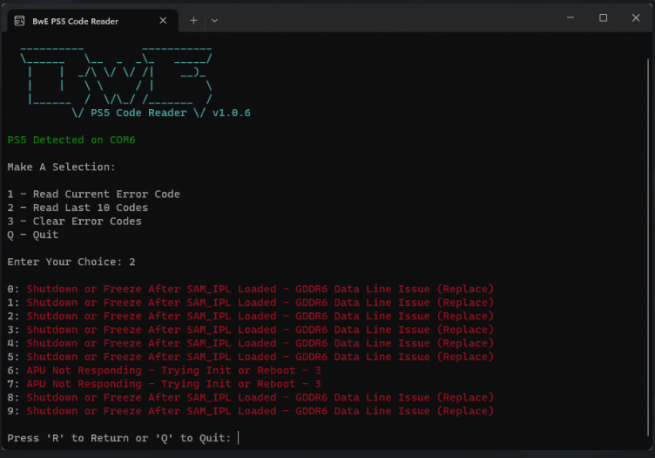Click the 'PS5 Detected on COM6' status line

coord(71,140)
